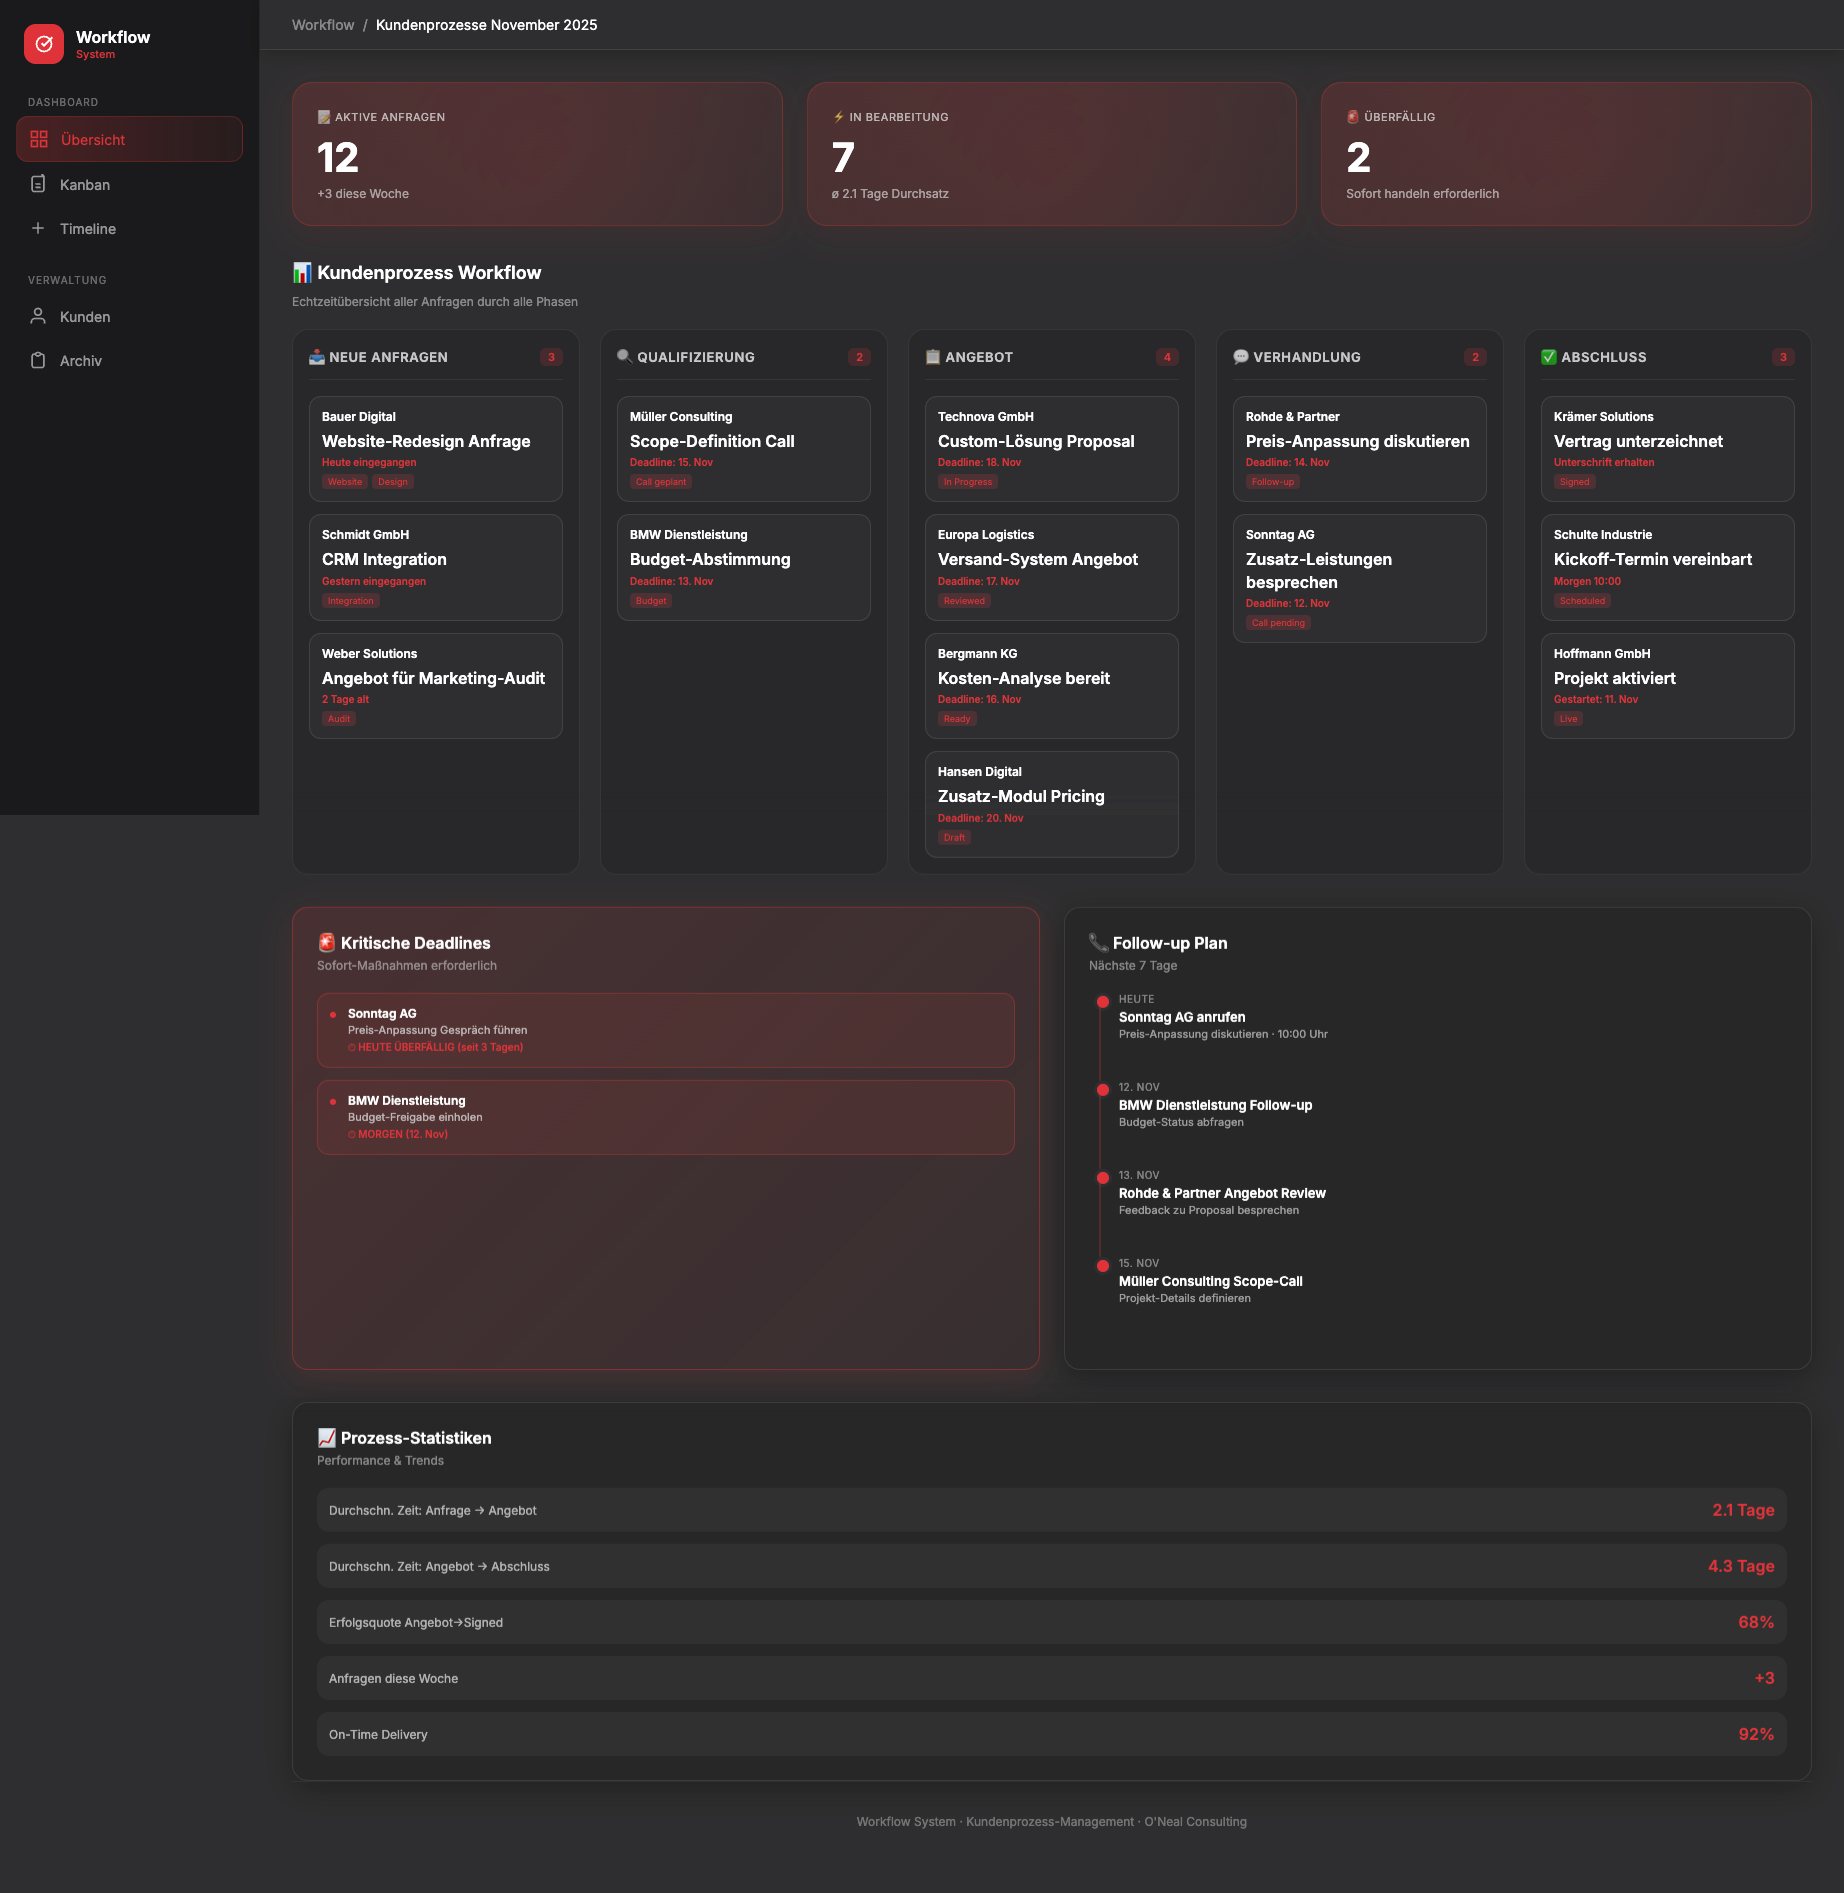
Task: Click the Kanban board icon
Action: coord(39,184)
